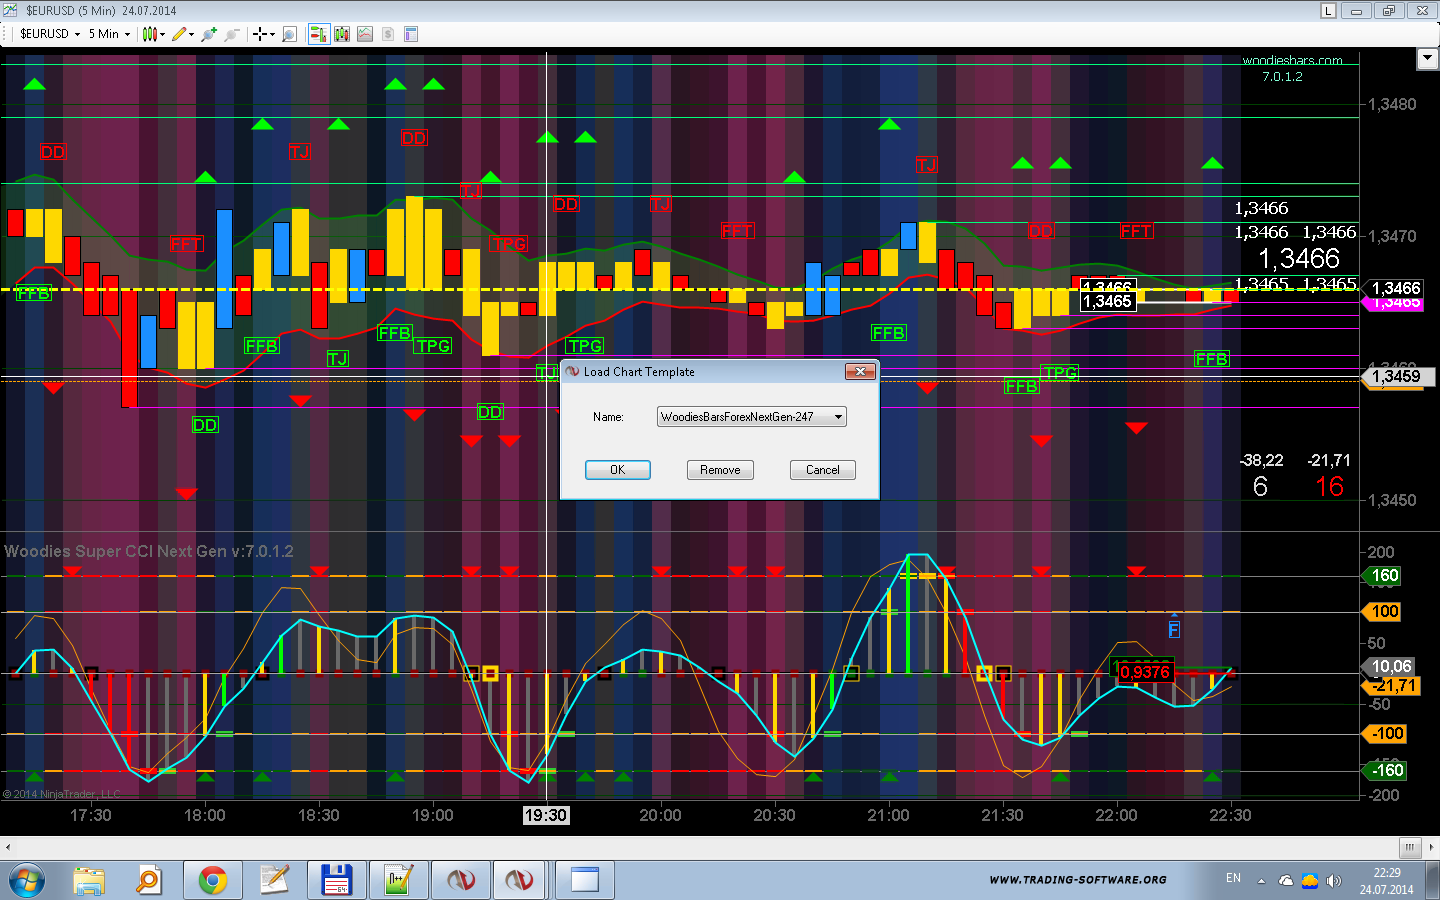The height and width of the screenshot is (900, 1440).
Task: Click the zoom in magnifier icon
Action: point(208,34)
